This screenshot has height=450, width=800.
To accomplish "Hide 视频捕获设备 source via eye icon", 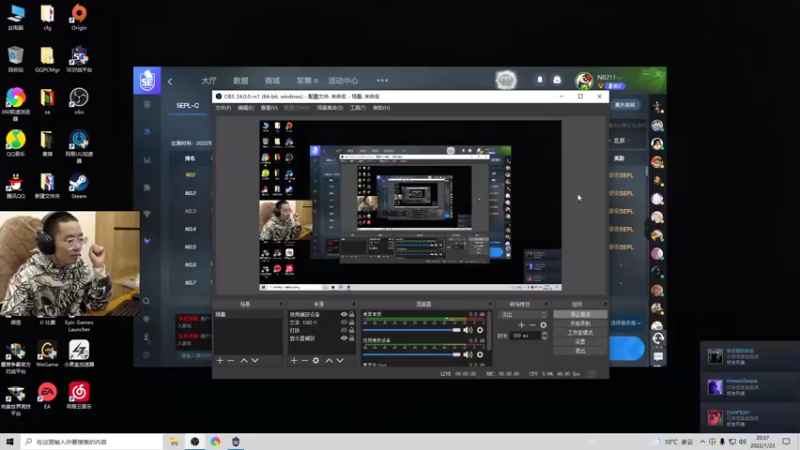I will pyautogui.click(x=344, y=315).
